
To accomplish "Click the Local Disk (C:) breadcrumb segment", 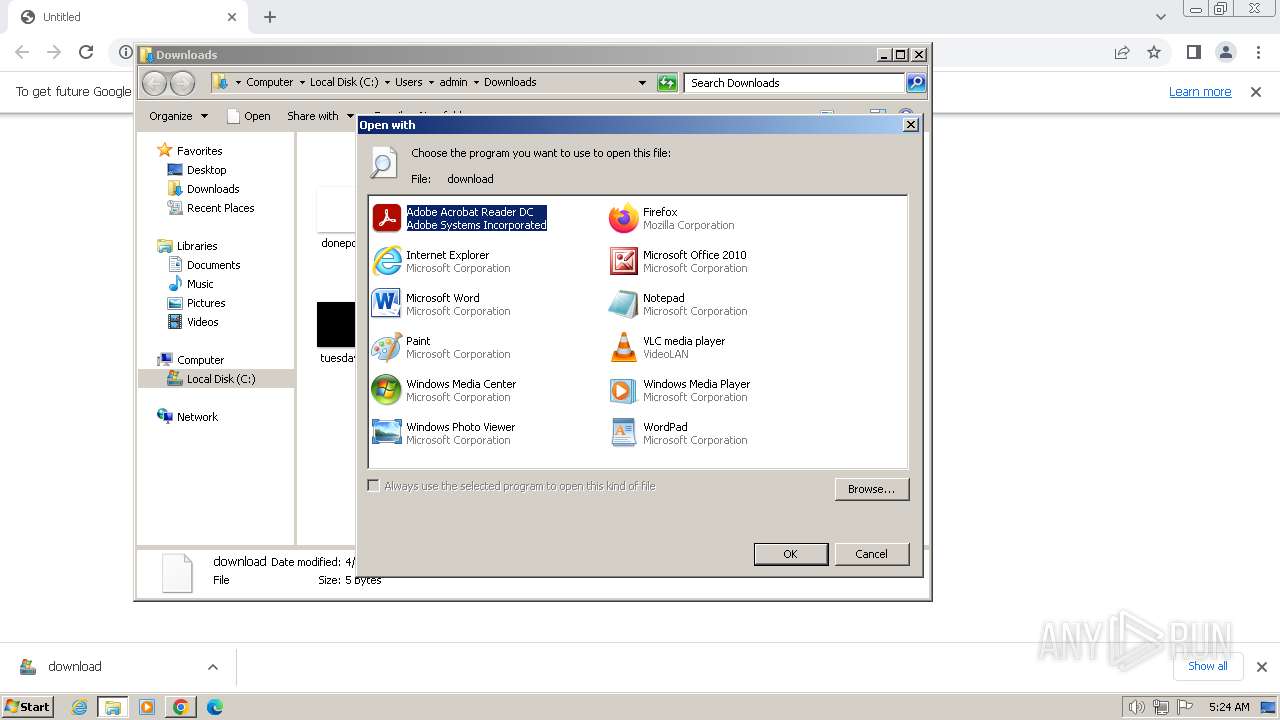I will pos(344,82).
